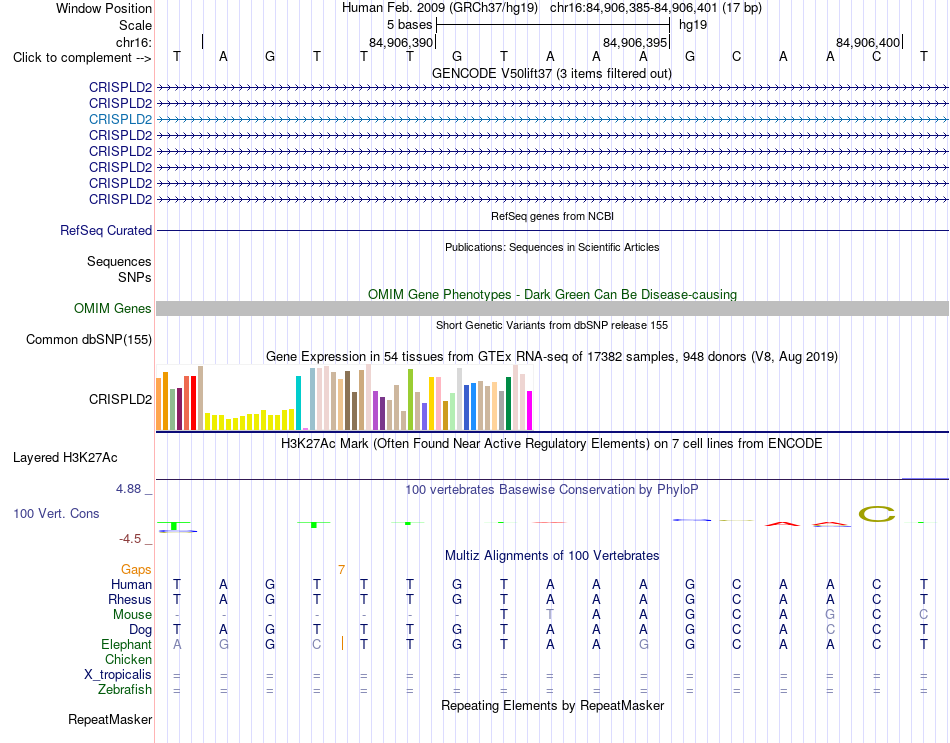
Task: Click the large olive C in PhyloP track
Action: [877, 515]
